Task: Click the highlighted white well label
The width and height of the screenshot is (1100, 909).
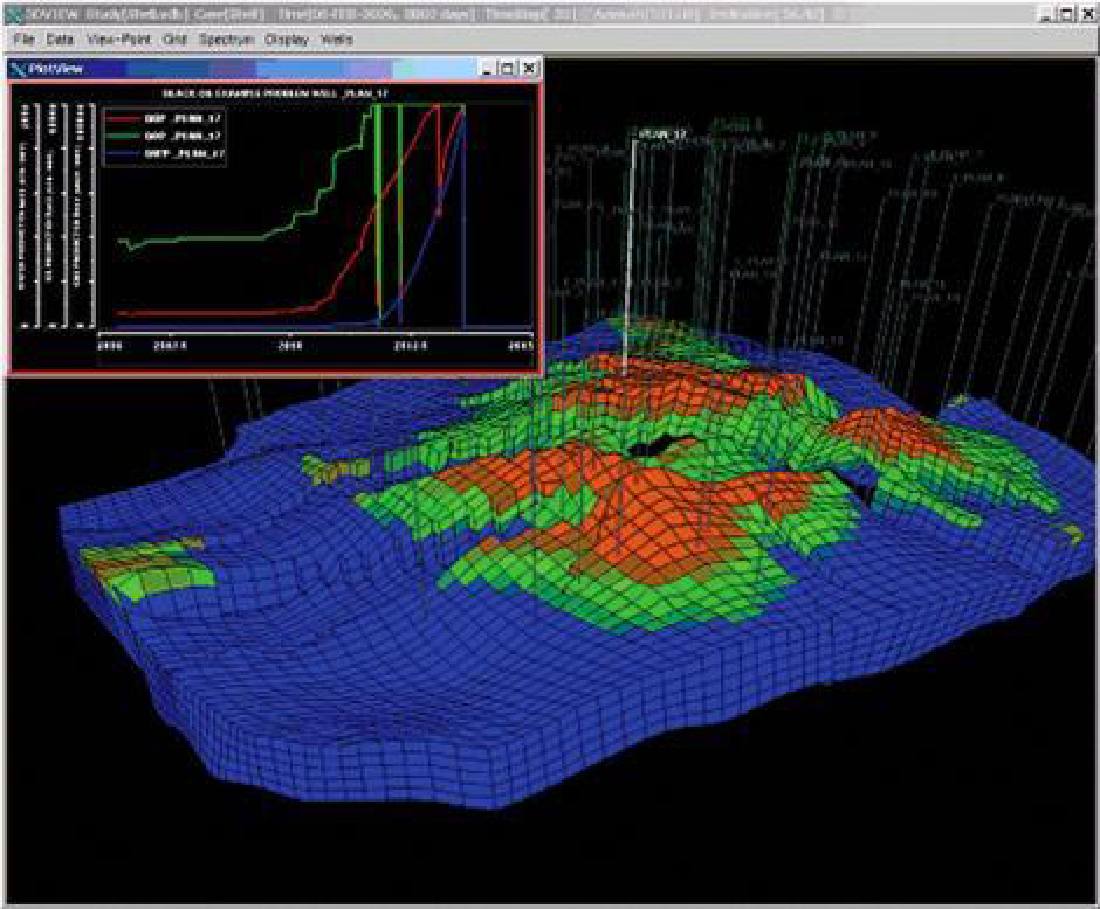Action: tap(662, 133)
